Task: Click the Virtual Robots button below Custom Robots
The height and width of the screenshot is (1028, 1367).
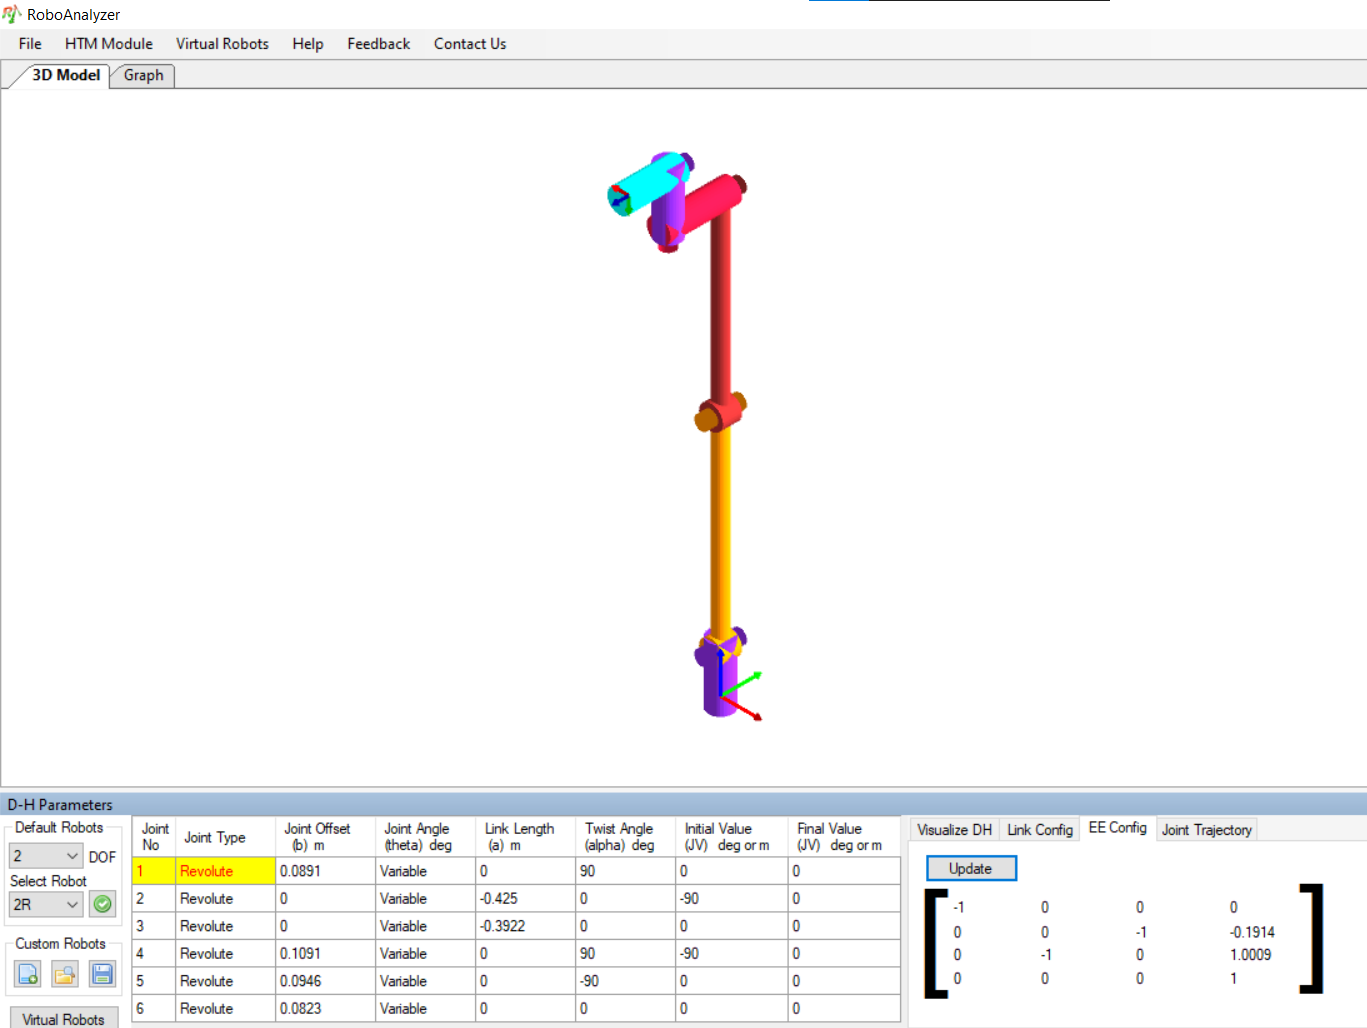Action: tap(63, 1019)
